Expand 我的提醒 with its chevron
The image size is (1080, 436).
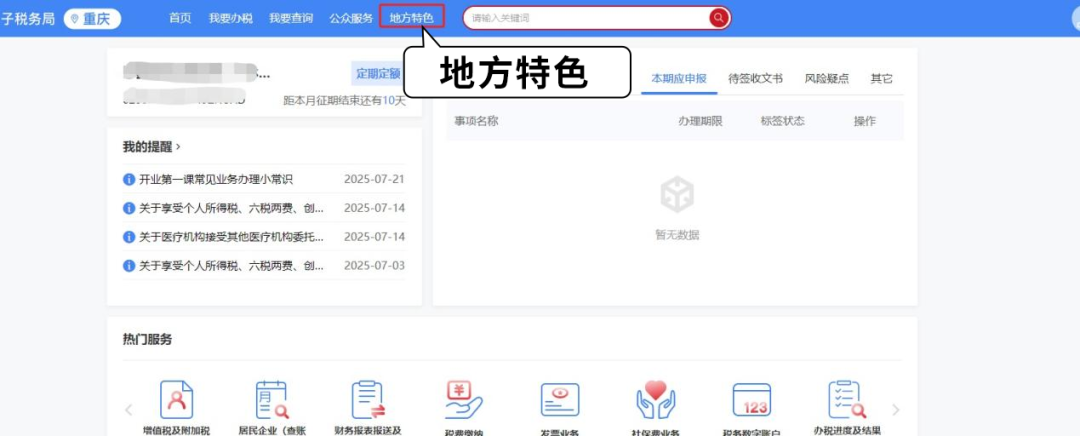[179, 147]
